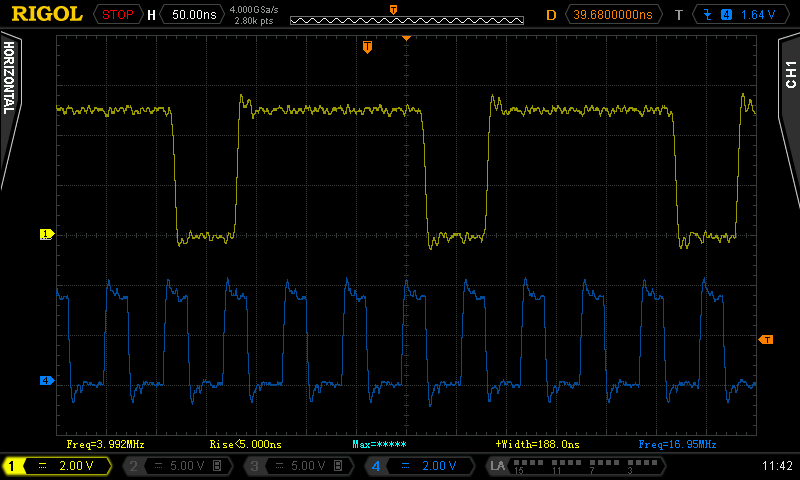This screenshot has height=480, width=800.
Task: Click the LA logic analyzer label
Action: pos(497,466)
